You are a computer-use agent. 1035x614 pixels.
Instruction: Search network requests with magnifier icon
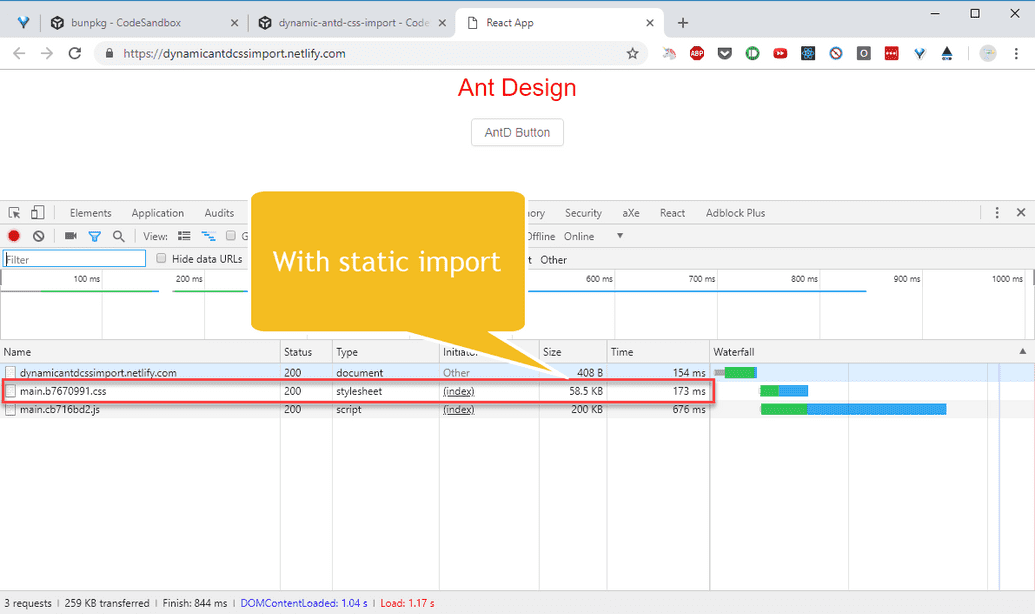tap(119, 236)
